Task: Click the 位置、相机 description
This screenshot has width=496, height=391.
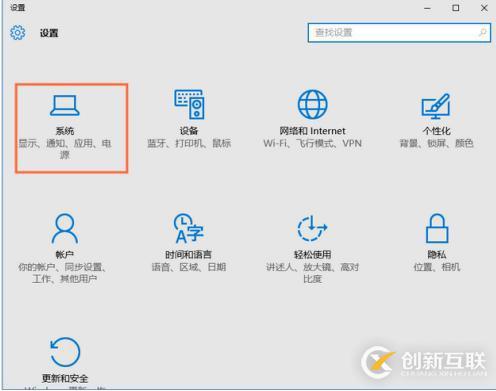Action: (x=437, y=267)
